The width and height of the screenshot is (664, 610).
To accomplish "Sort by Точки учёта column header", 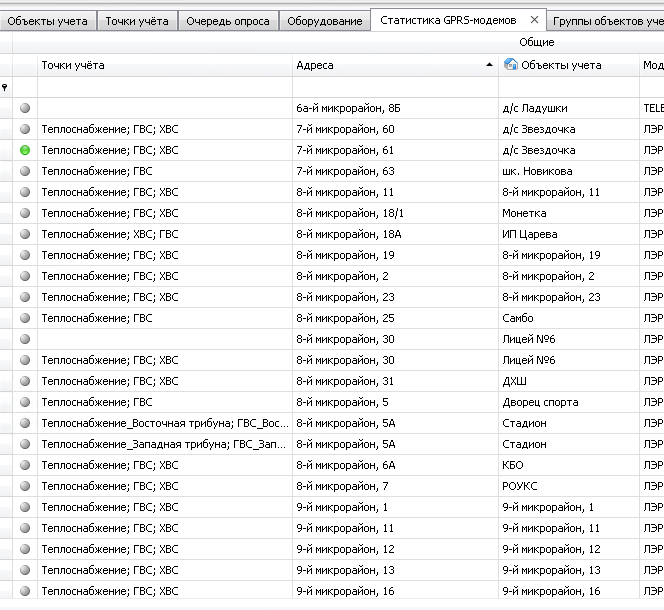I will click(165, 65).
